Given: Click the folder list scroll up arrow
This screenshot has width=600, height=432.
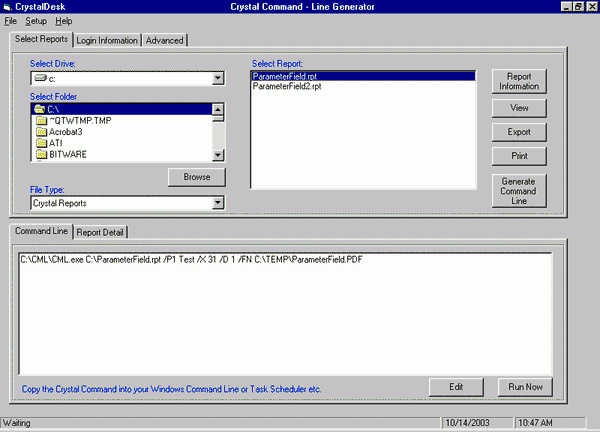Looking at the screenshot, I should click(218, 109).
